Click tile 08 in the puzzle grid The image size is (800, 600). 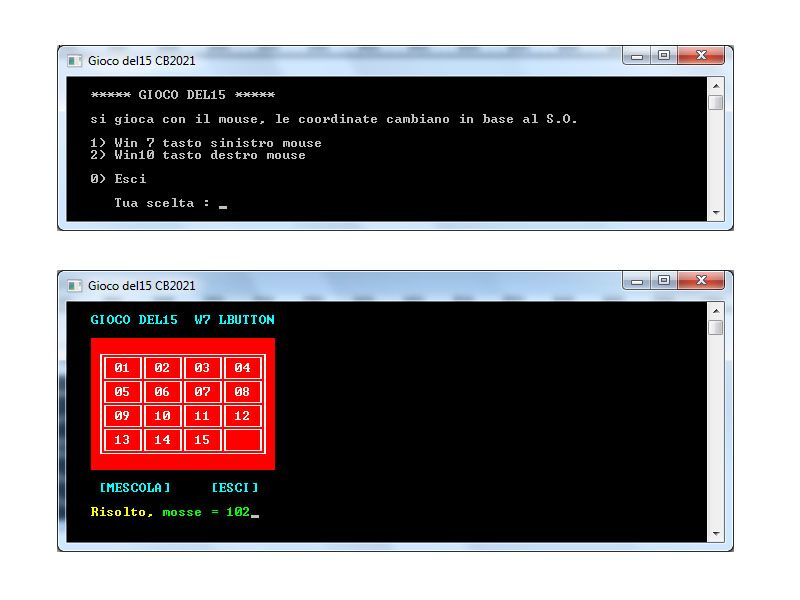(242, 392)
